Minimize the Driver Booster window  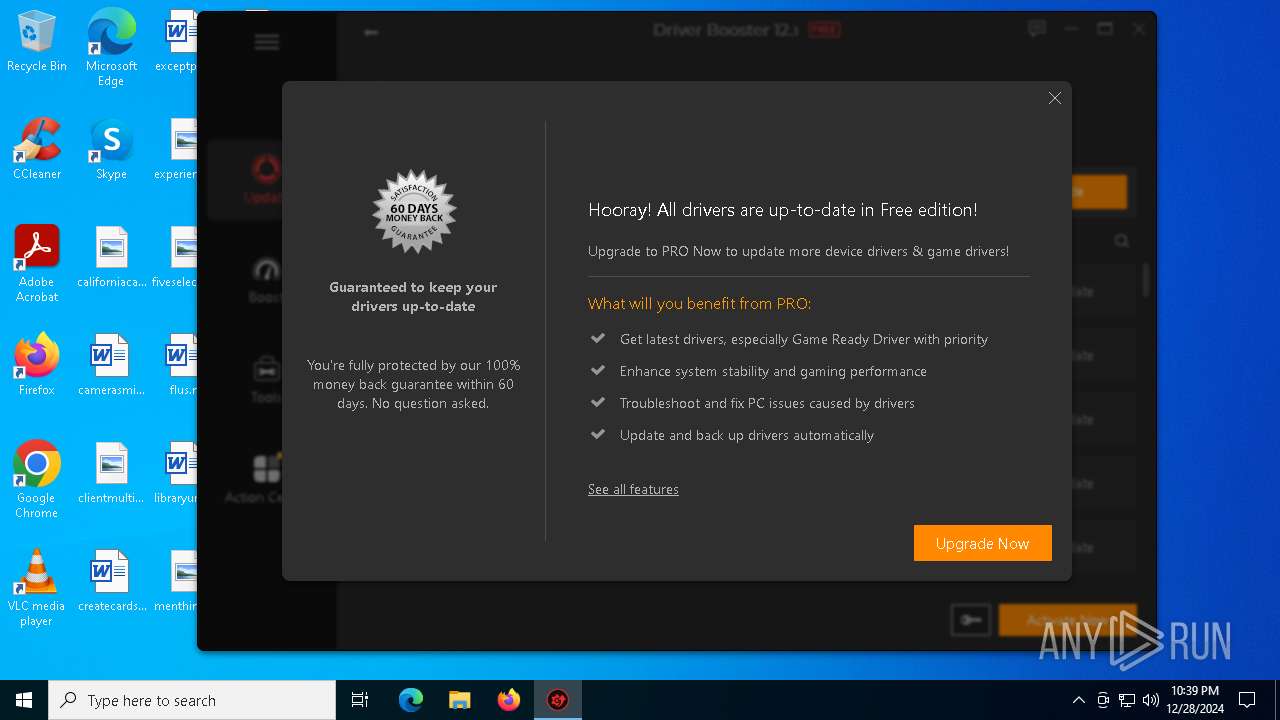(x=1071, y=29)
